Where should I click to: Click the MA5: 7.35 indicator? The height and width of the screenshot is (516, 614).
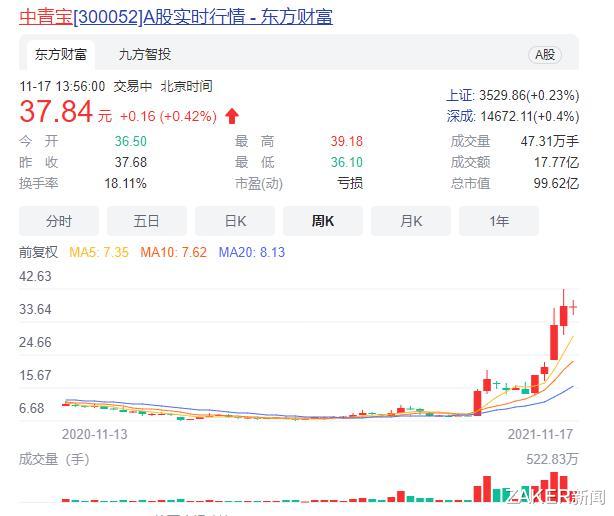coord(99,252)
